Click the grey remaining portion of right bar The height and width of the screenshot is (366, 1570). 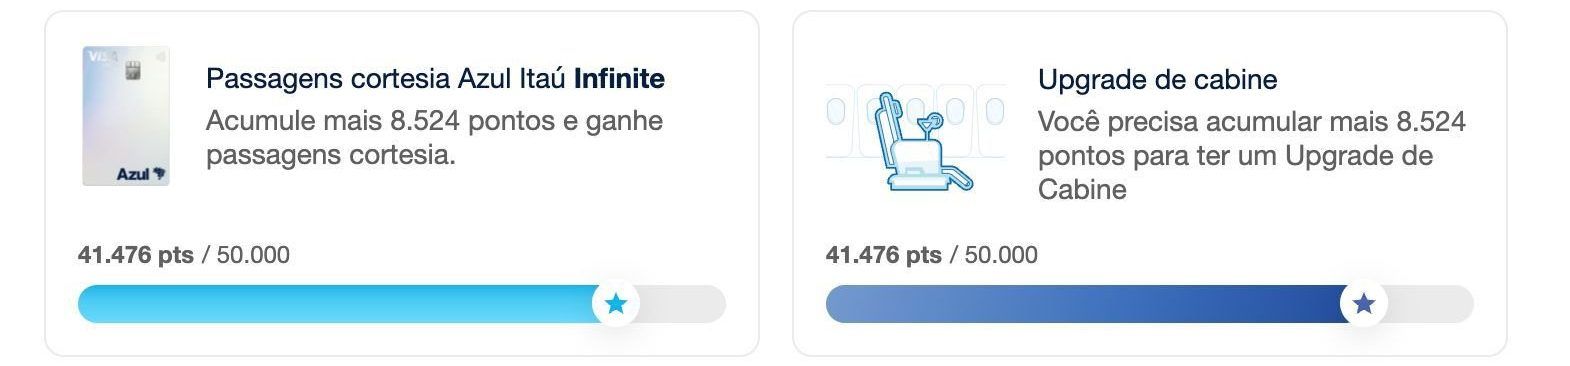1431,304
